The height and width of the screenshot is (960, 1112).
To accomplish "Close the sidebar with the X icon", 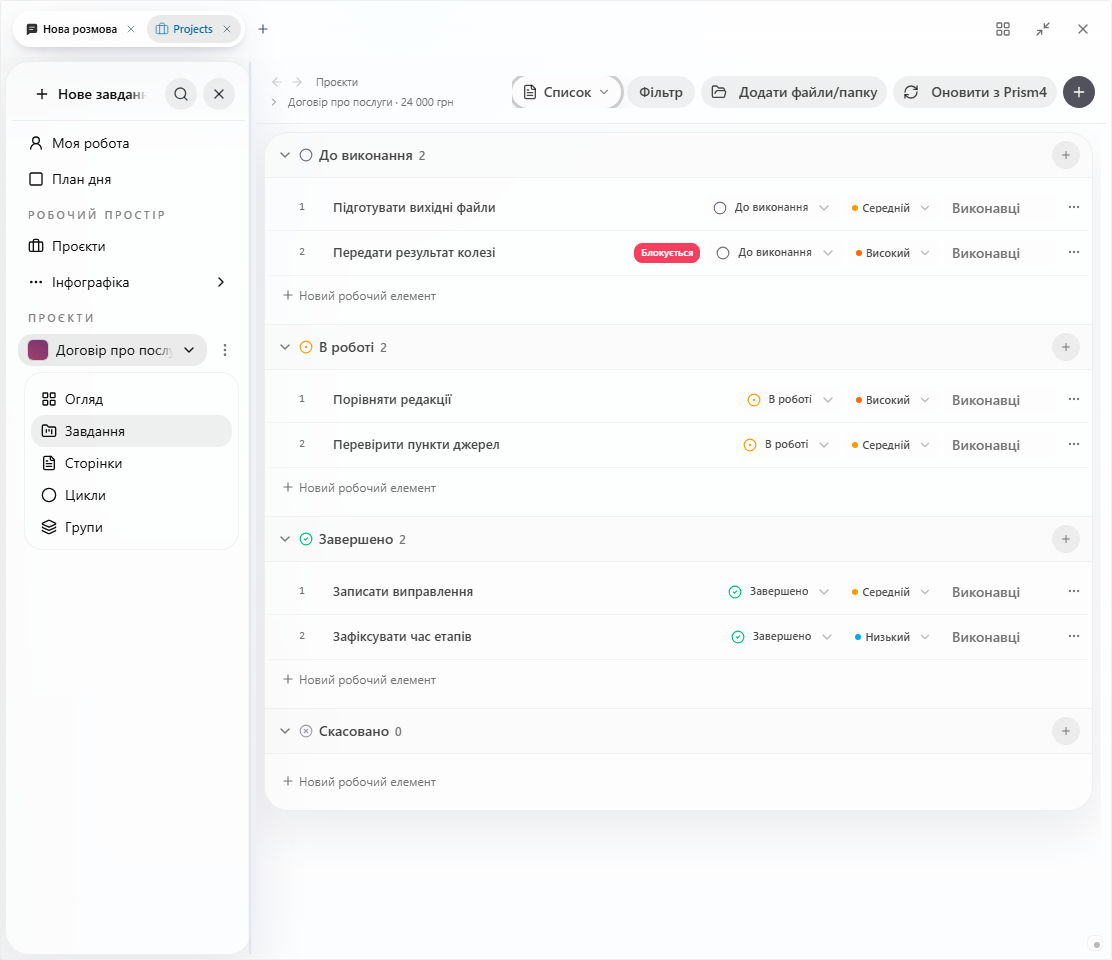I will [219, 94].
